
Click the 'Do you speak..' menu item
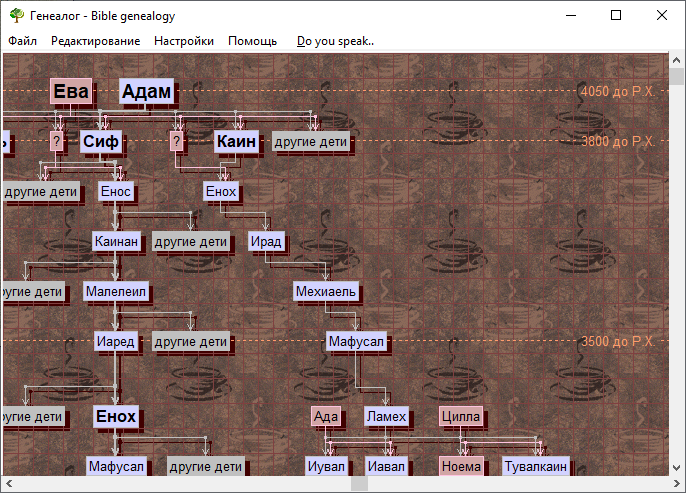point(336,41)
